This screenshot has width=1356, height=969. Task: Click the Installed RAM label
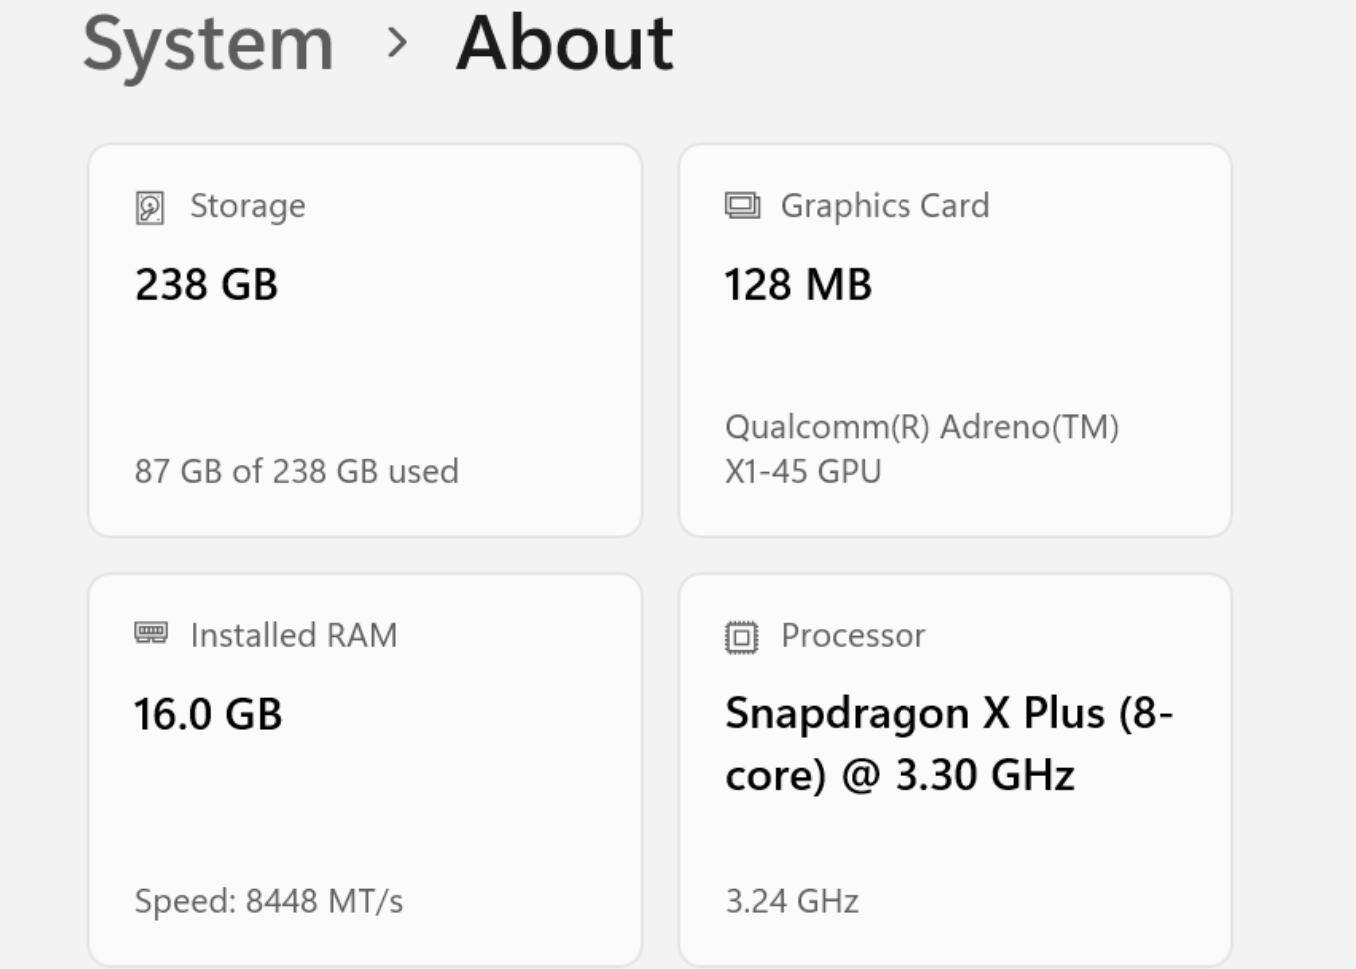point(294,635)
